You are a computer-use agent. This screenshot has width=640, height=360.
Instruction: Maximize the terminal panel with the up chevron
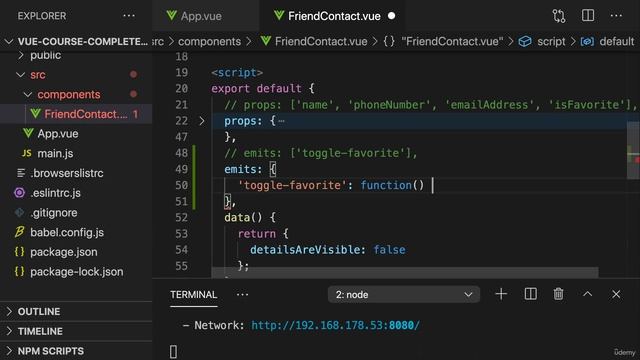click(x=587, y=294)
